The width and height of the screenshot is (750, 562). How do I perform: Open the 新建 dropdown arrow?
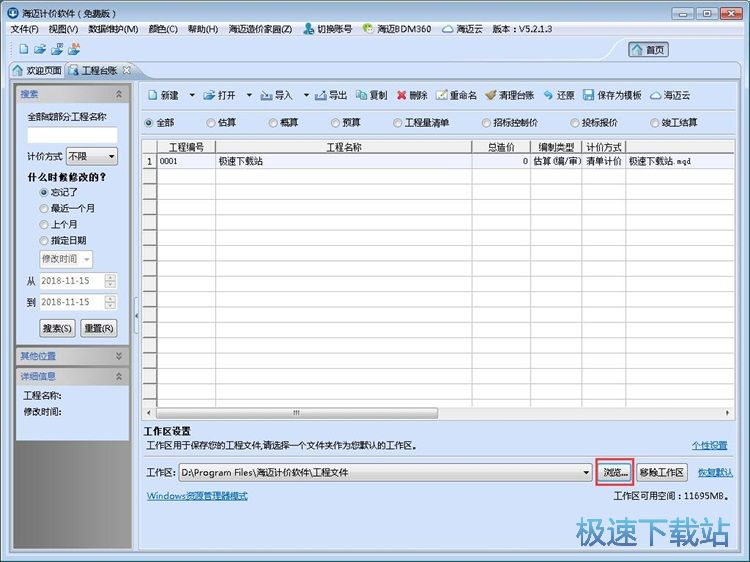(192, 95)
